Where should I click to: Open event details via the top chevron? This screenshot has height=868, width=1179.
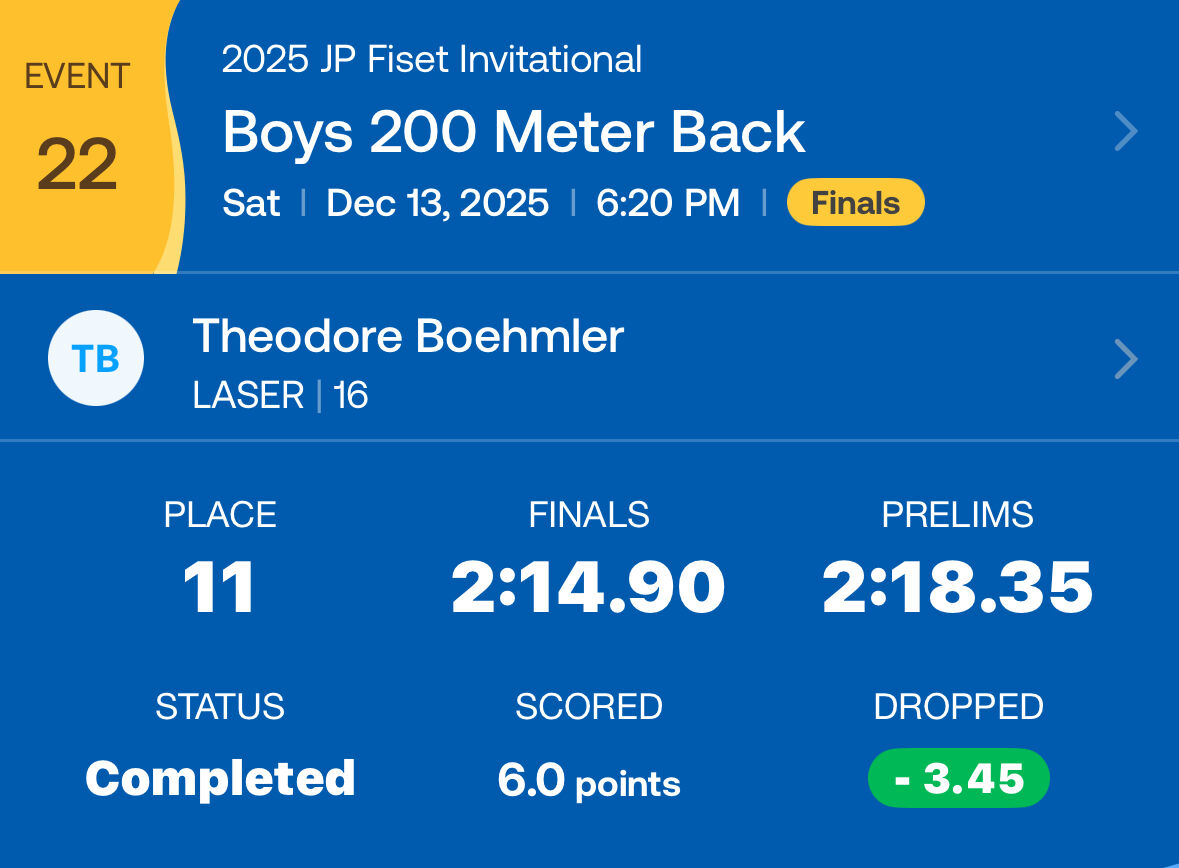(x=1126, y=131)
